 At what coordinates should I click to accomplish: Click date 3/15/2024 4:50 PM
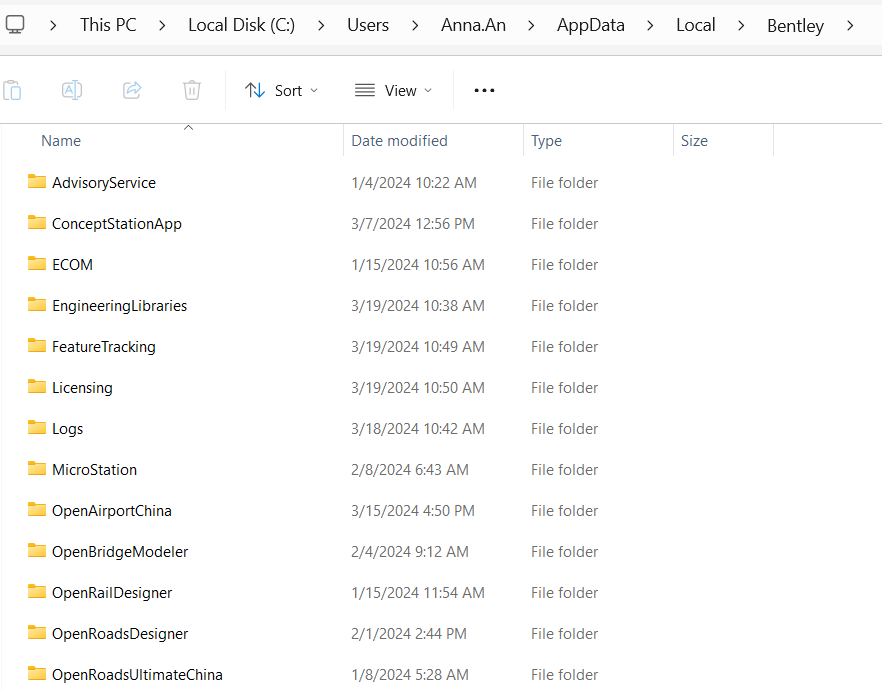tap(413, 511)
